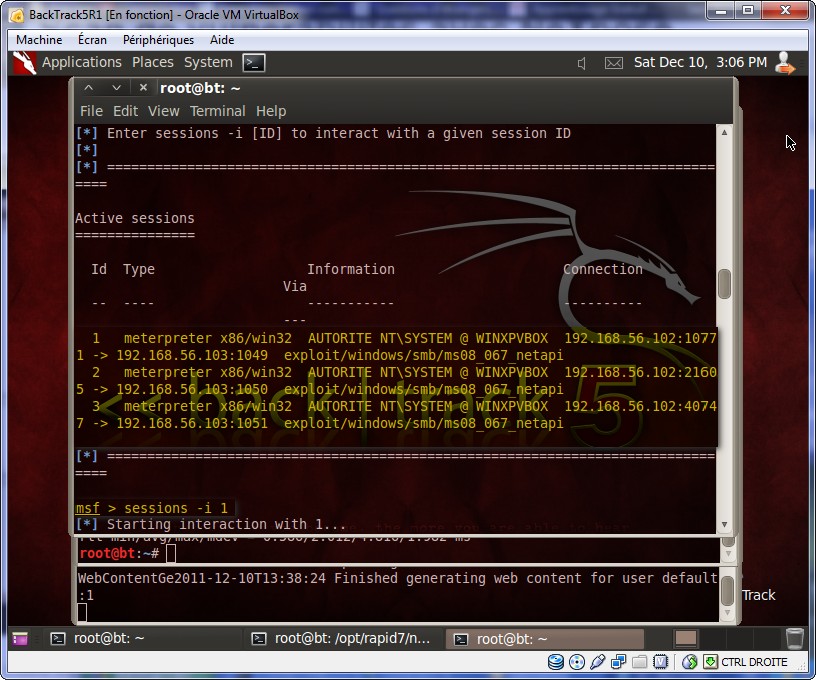Click the CTRL DROITE host key label
Screen dimensions: 816x680
point(754,662)
